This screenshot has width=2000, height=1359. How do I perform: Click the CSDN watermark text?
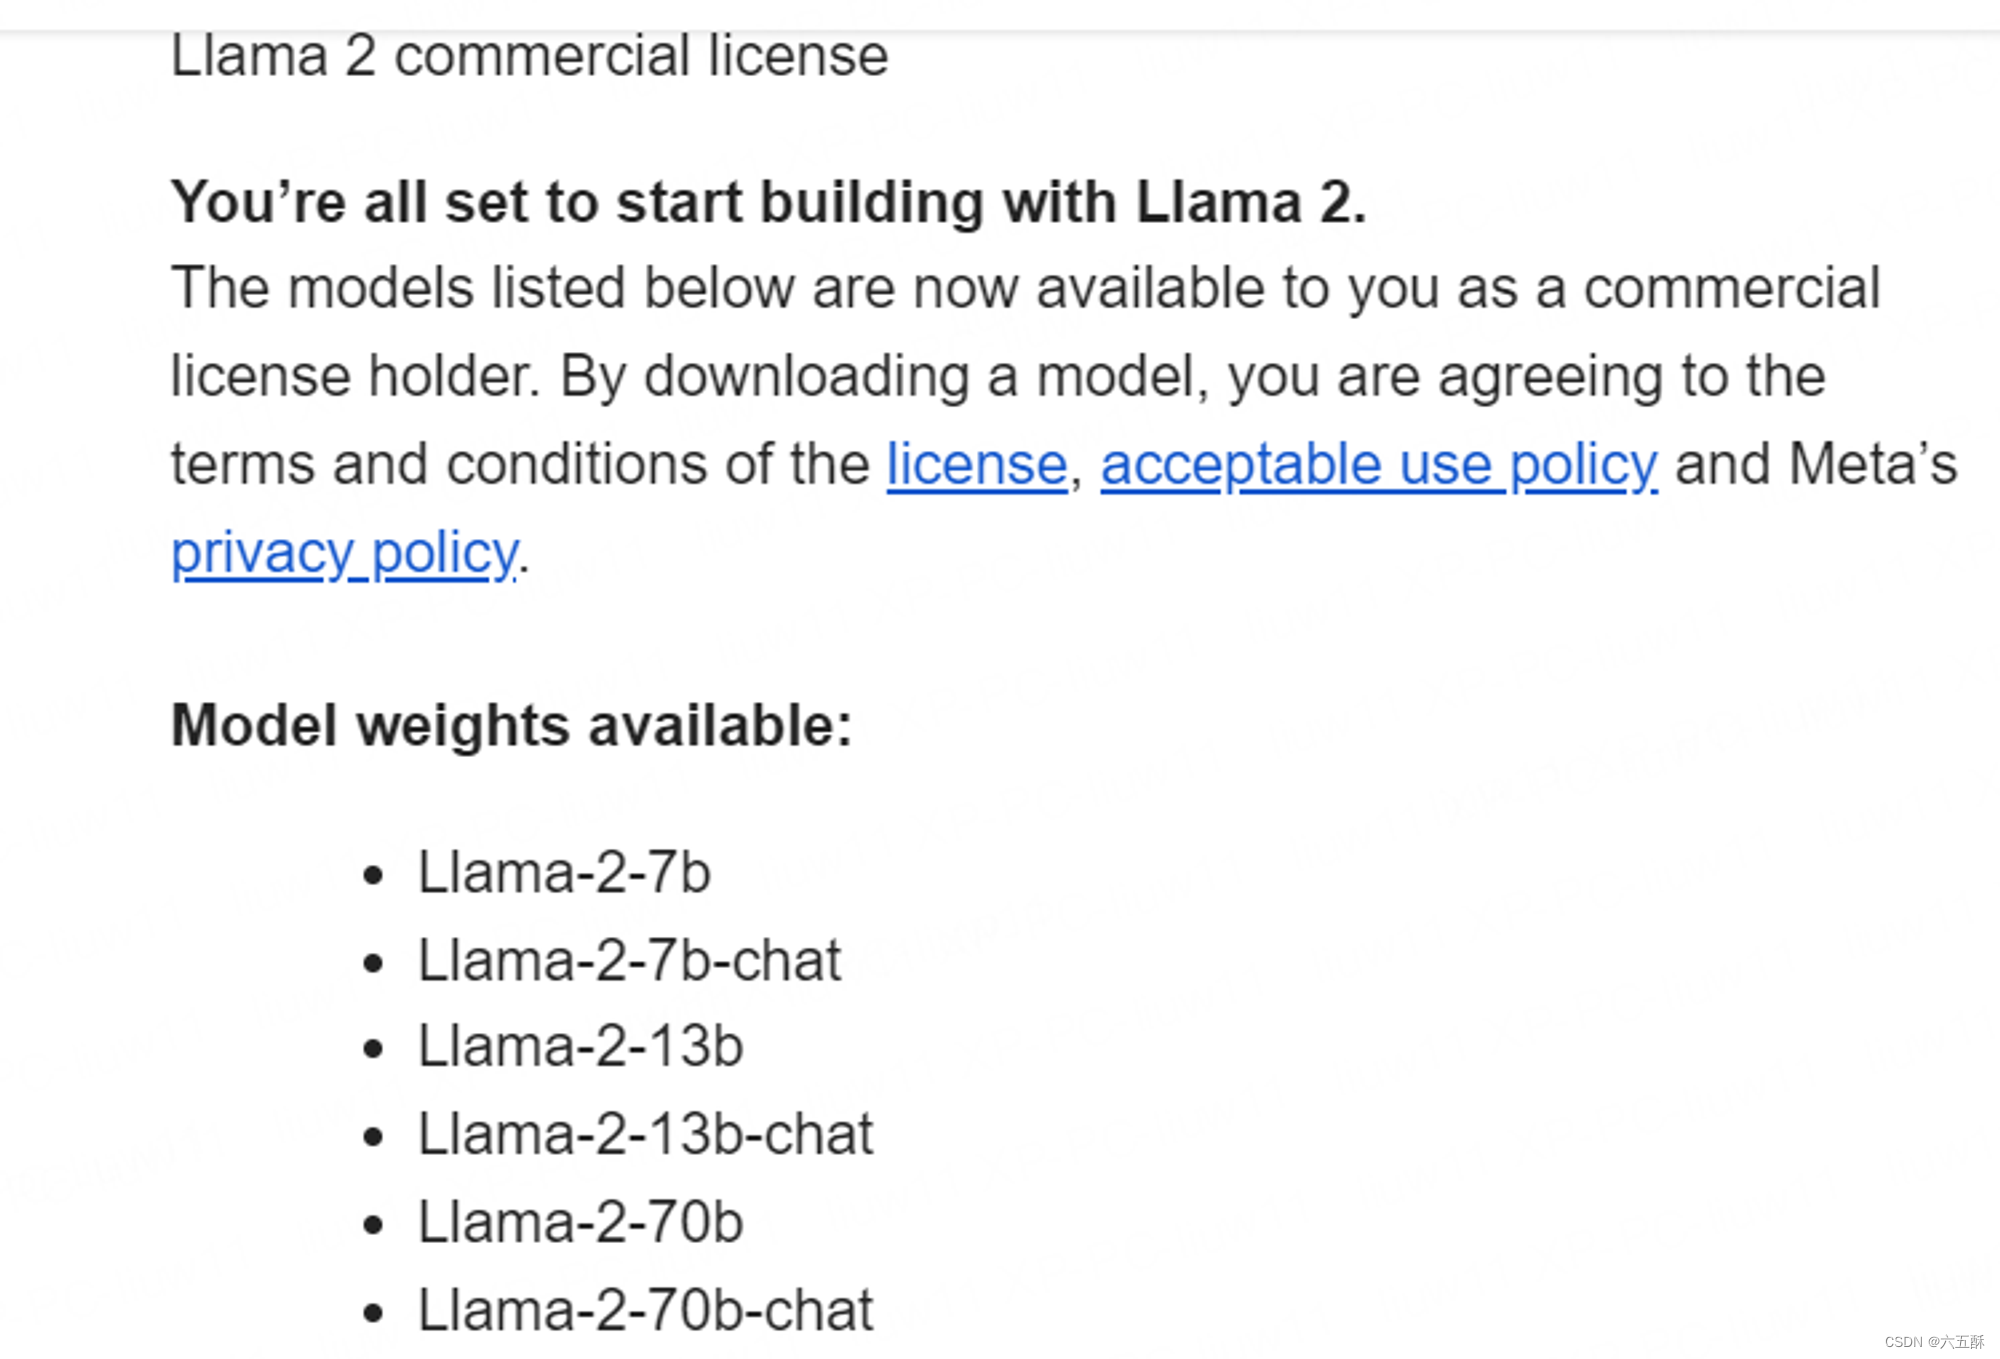point(1934,1342)
